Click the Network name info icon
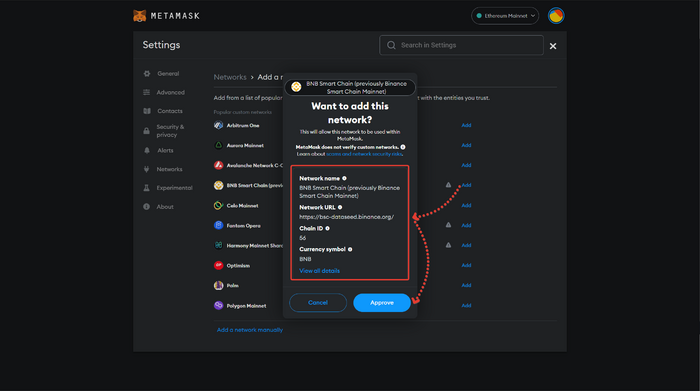The image size is (700, 391). coord(344,179)
